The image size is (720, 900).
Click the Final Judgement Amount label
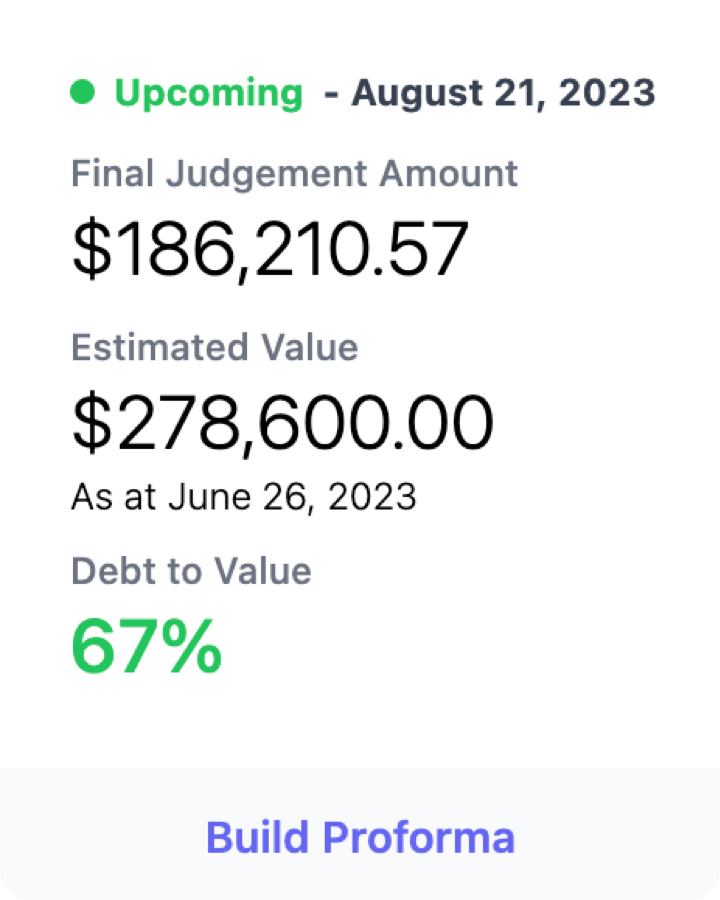[x=295, y=173]
